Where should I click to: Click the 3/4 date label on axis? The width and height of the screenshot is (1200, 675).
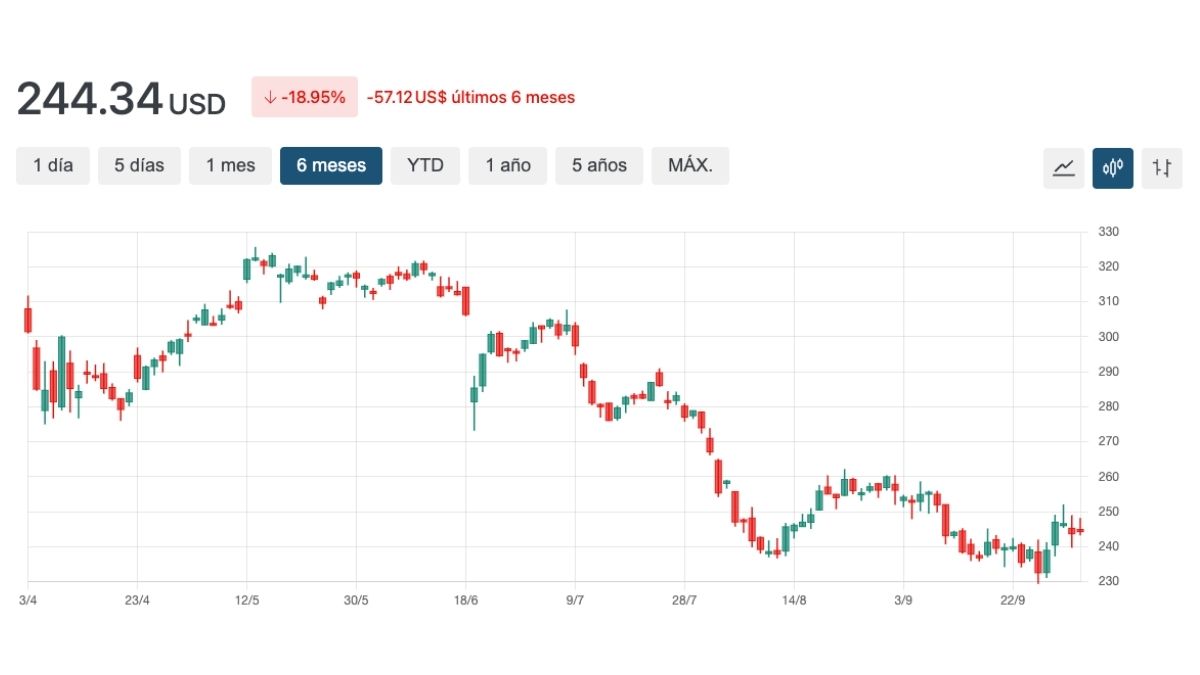(27, 600)
